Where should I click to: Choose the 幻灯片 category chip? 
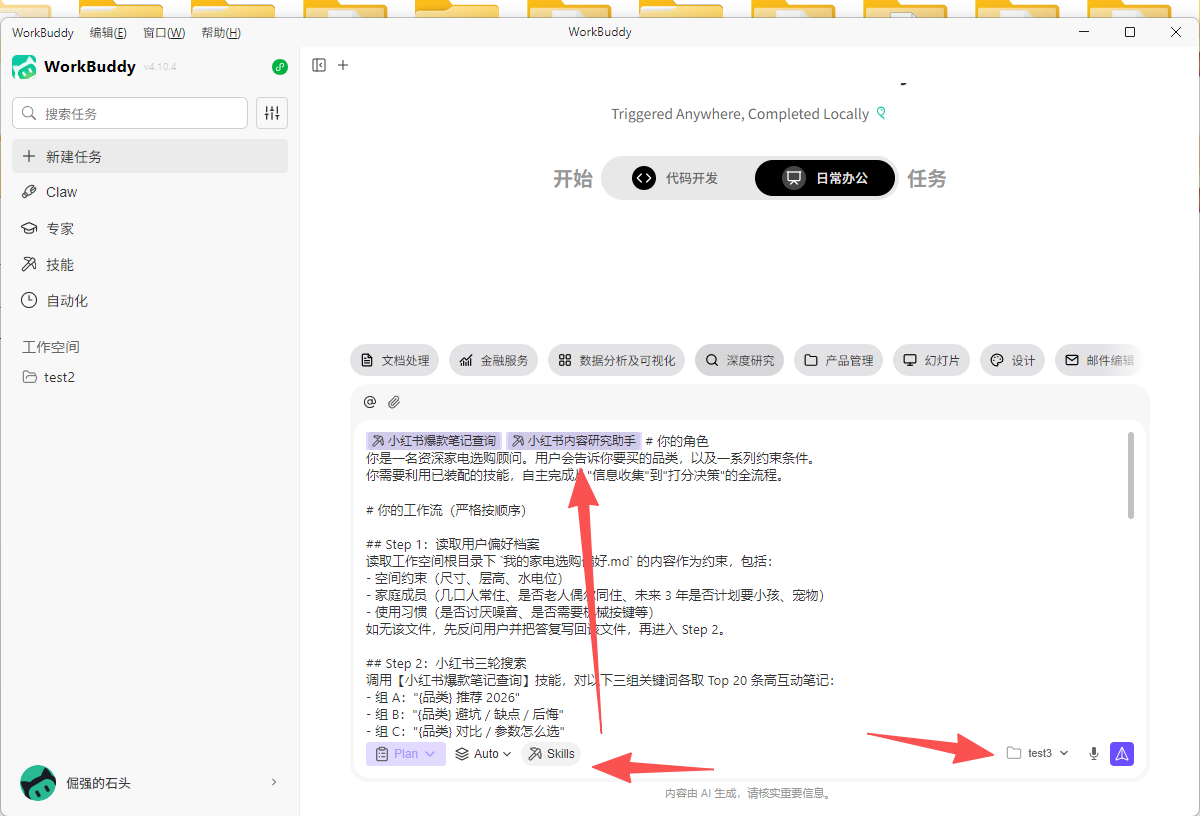pyautogui.click(x=931, y=360)
